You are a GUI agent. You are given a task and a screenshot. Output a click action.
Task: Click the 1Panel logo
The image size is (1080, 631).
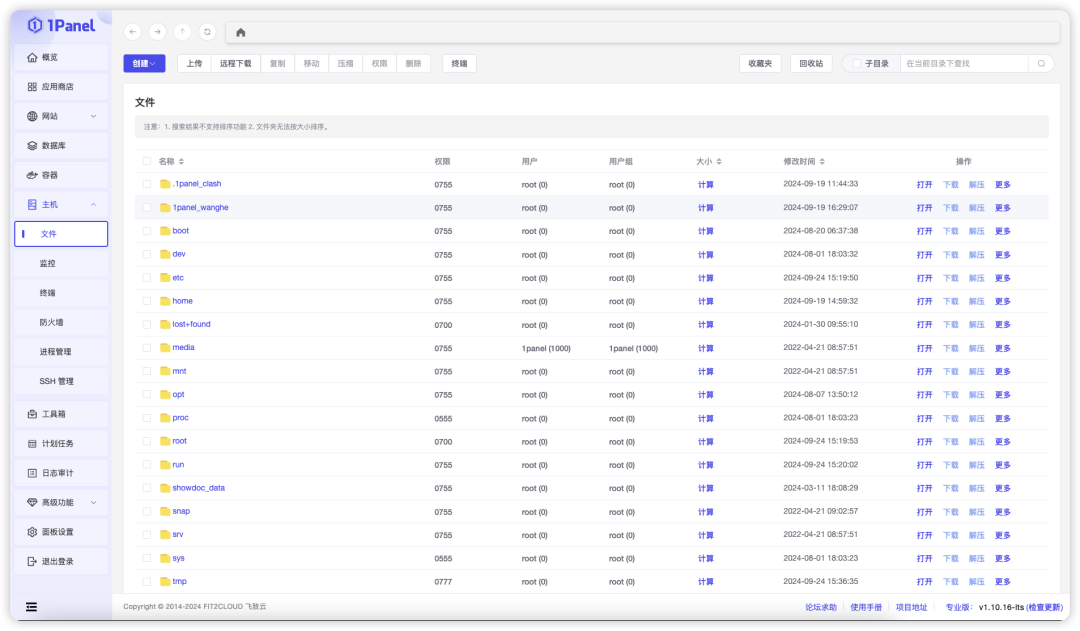click(x=61, y=25)
